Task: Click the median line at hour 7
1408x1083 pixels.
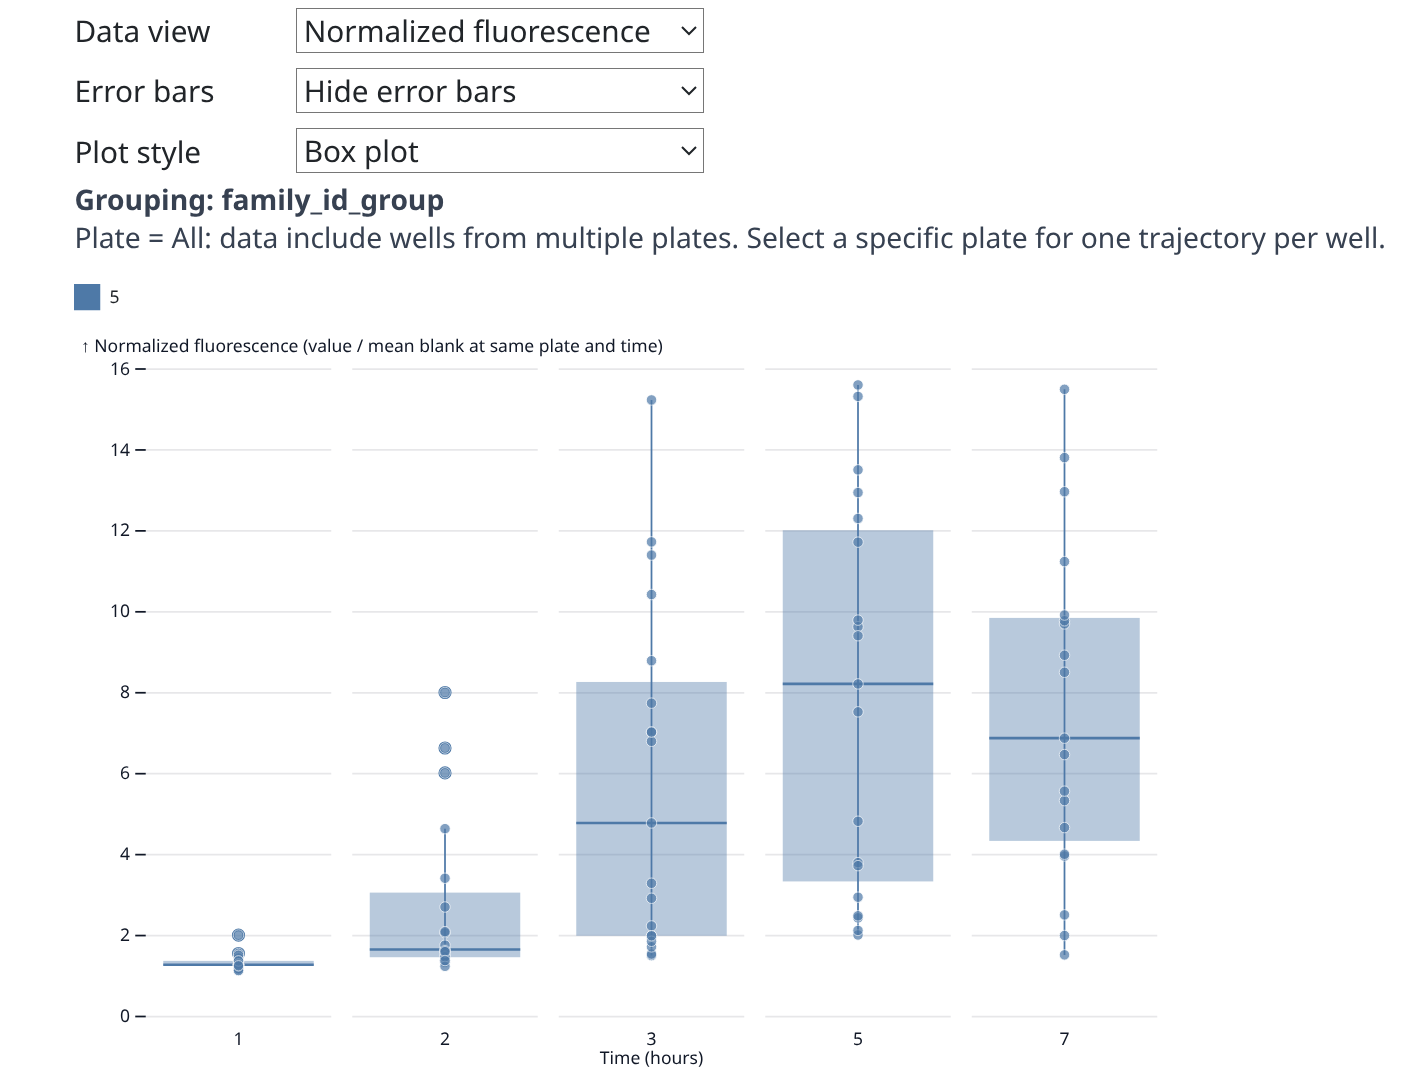Action: click(1105, 738)
